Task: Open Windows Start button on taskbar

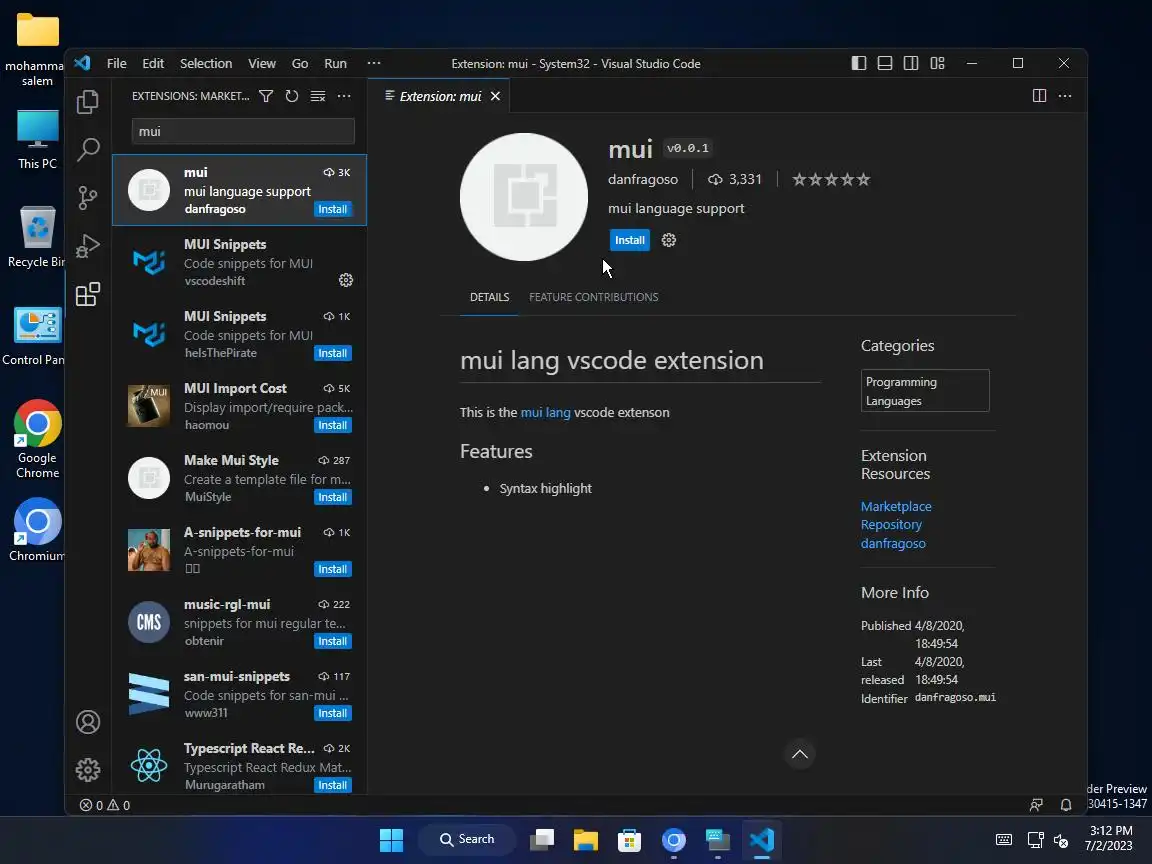Action: tap(391, 839)
